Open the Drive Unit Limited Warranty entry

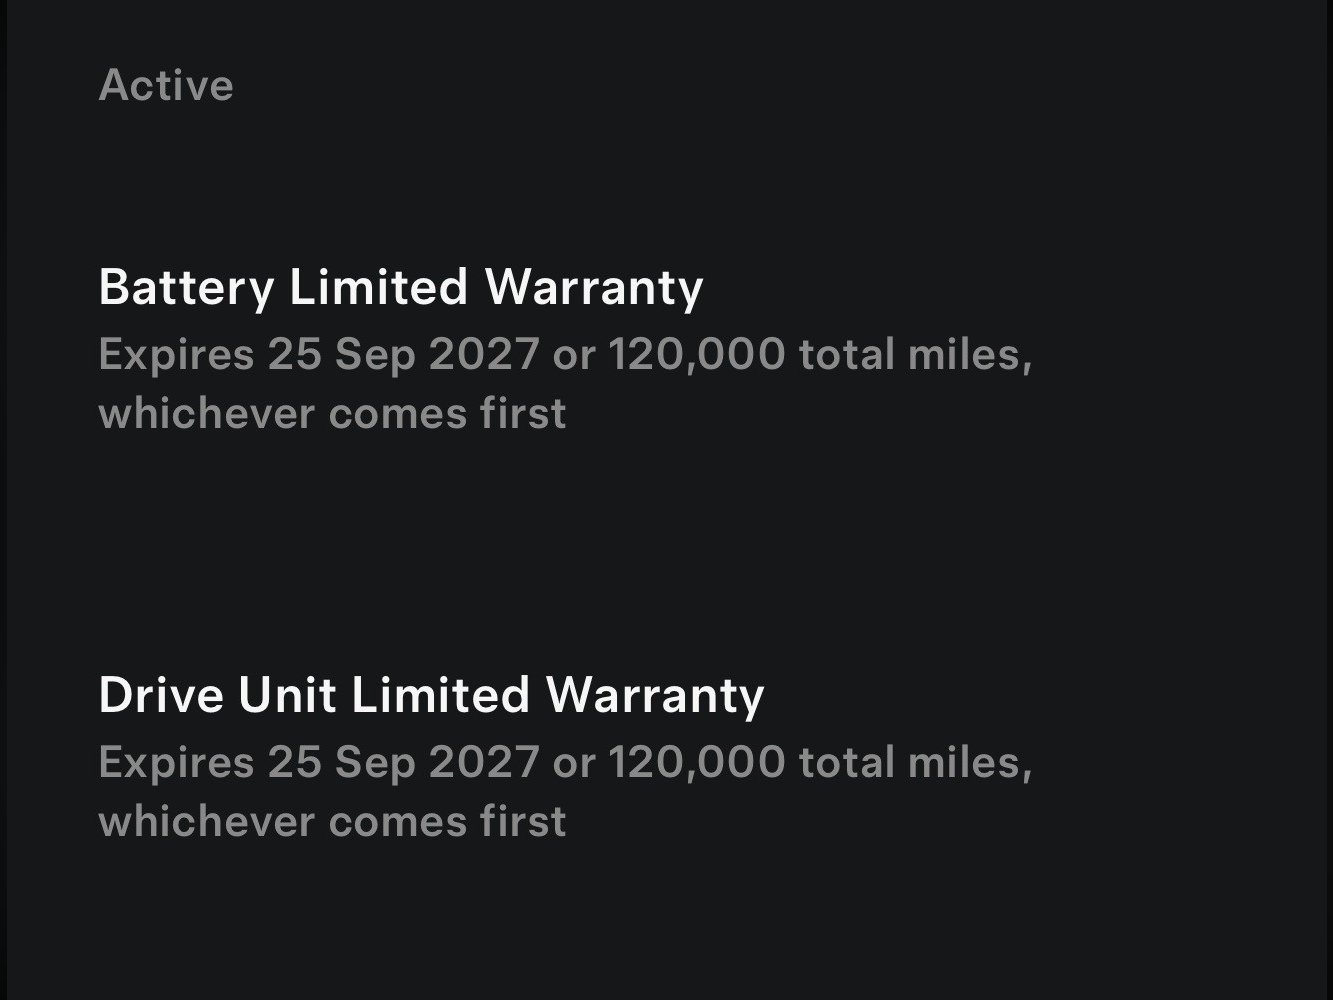pos(431,695)
